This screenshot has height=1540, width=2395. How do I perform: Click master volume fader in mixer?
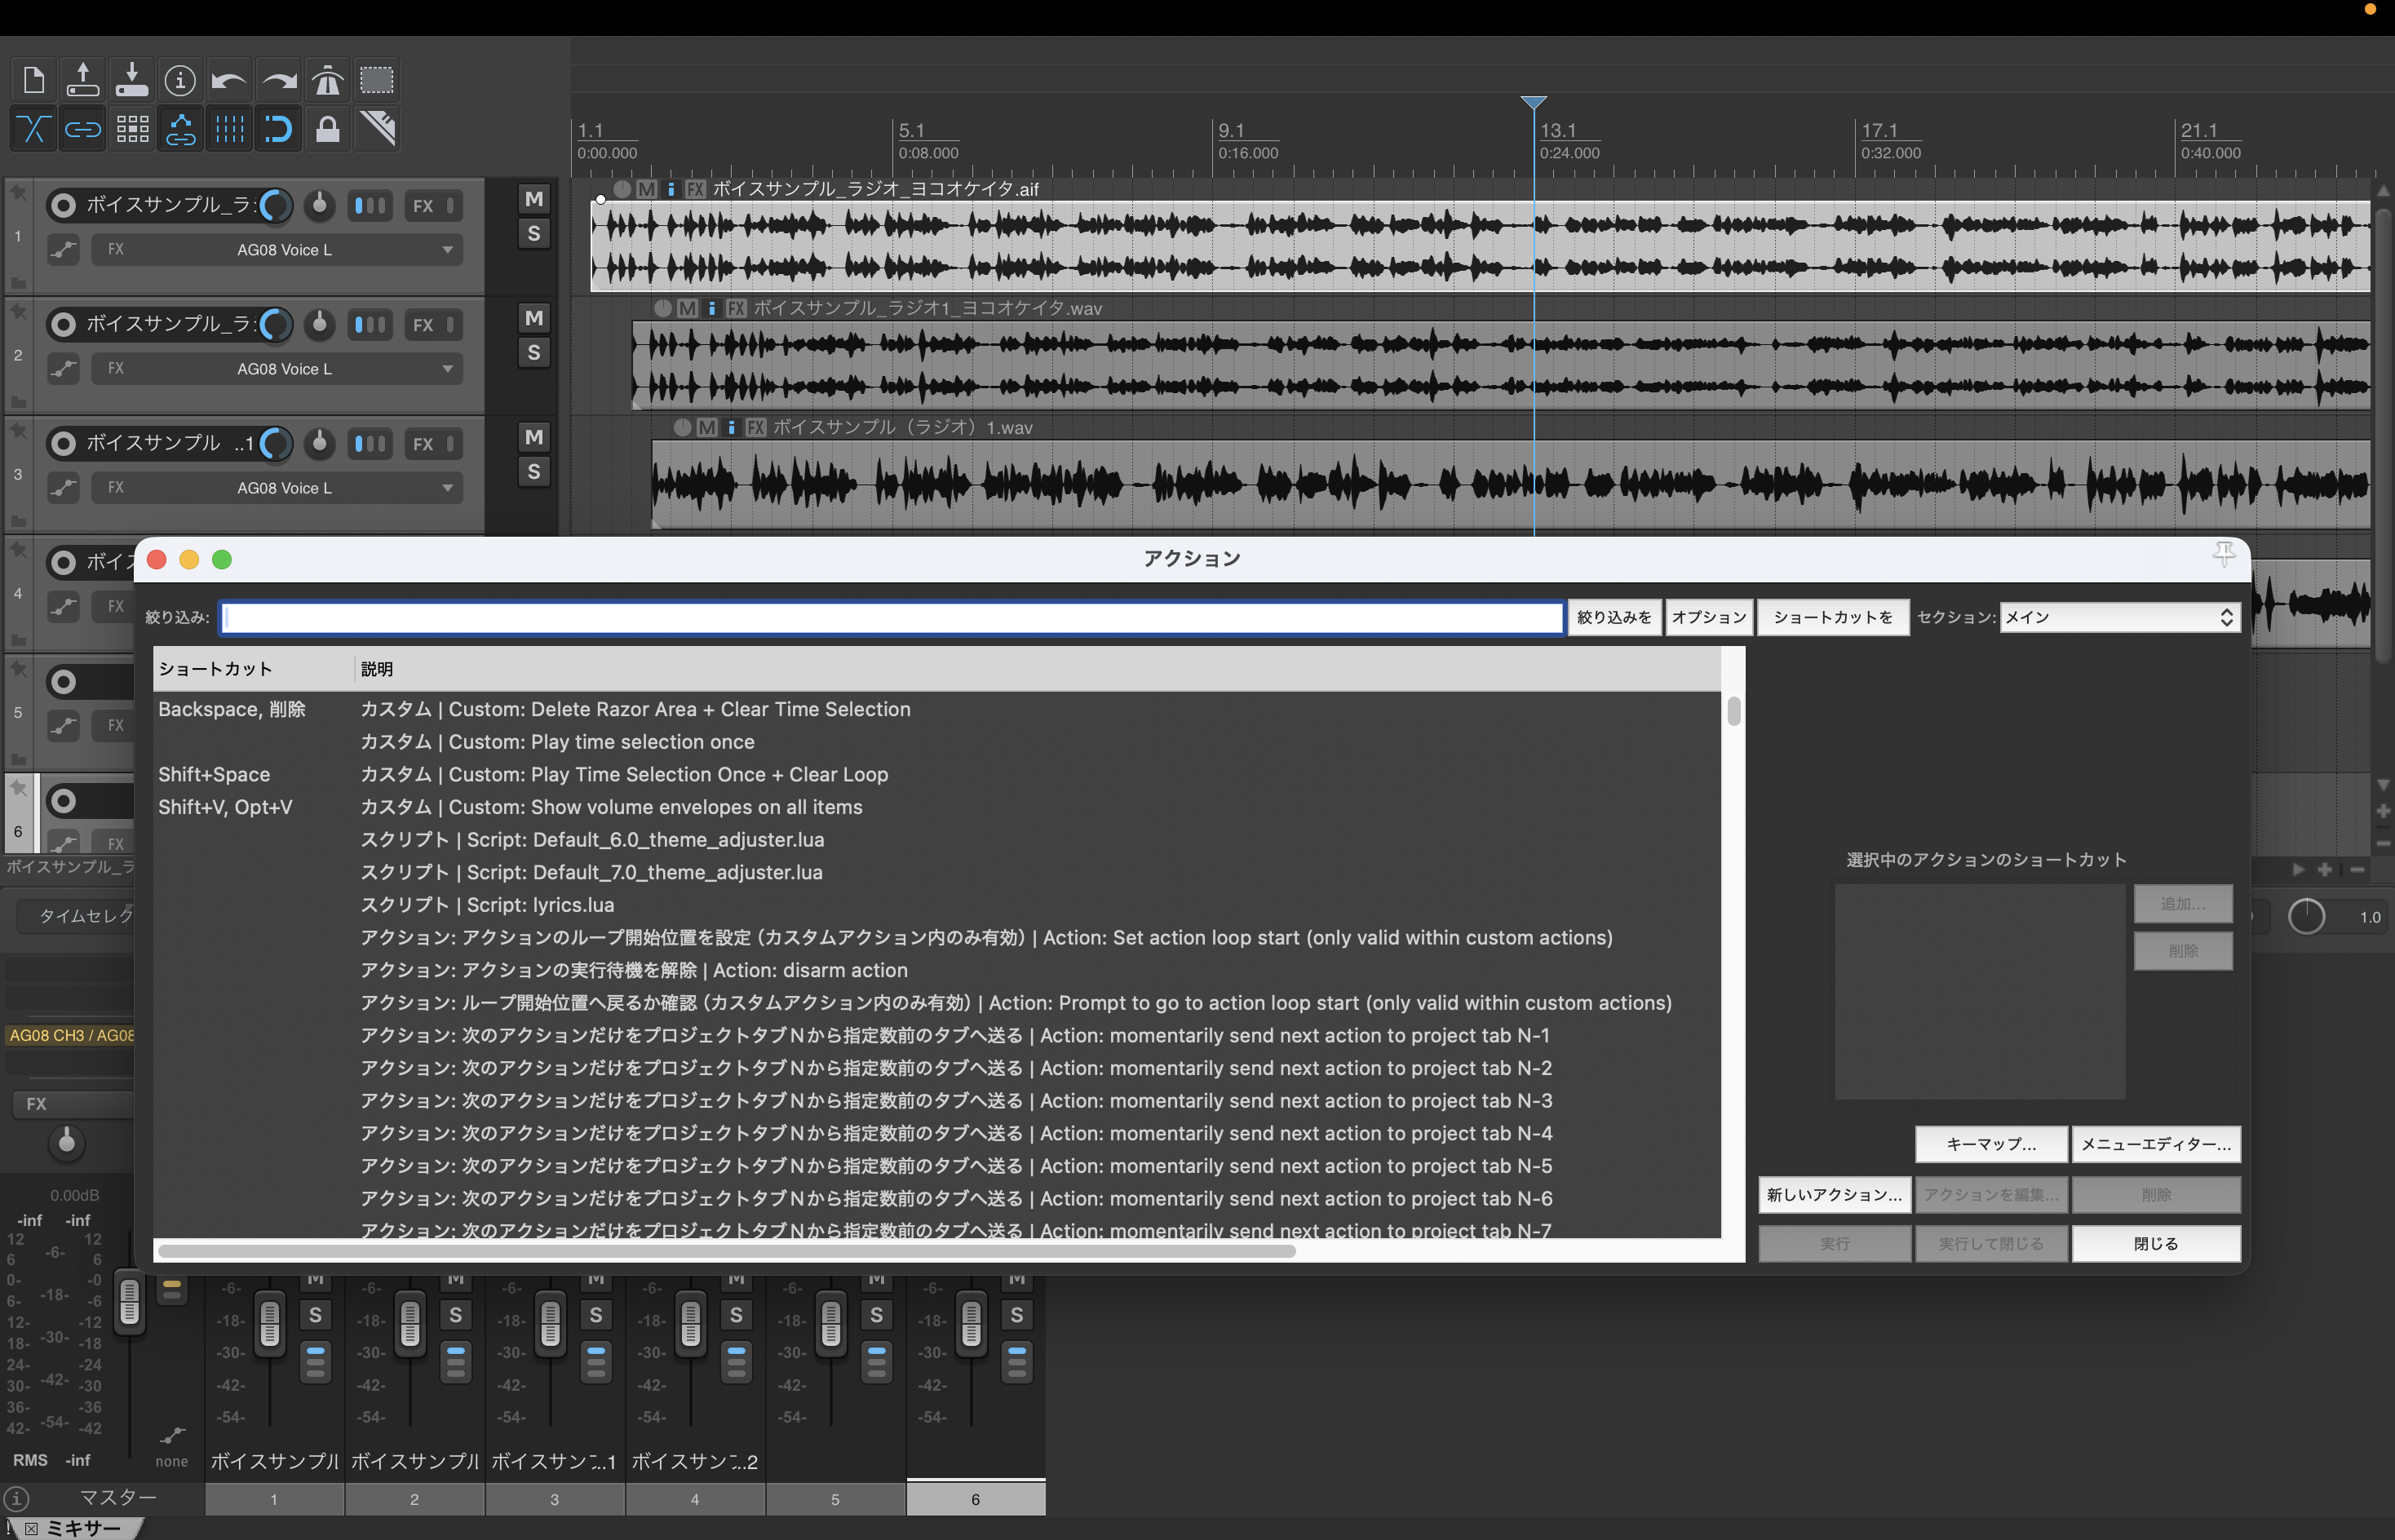click(x=129, y=1301)
